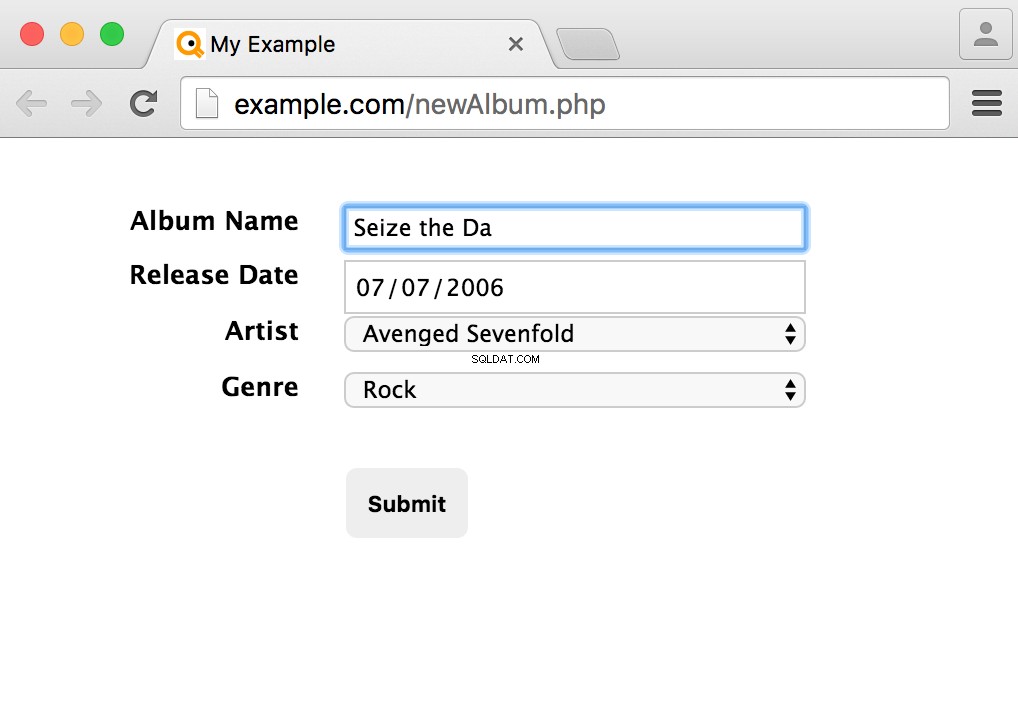Click the Artist dropdown stepper arrows
Image resolution: width=1018 pixels, height=720 pixels.
click(790, 334)
